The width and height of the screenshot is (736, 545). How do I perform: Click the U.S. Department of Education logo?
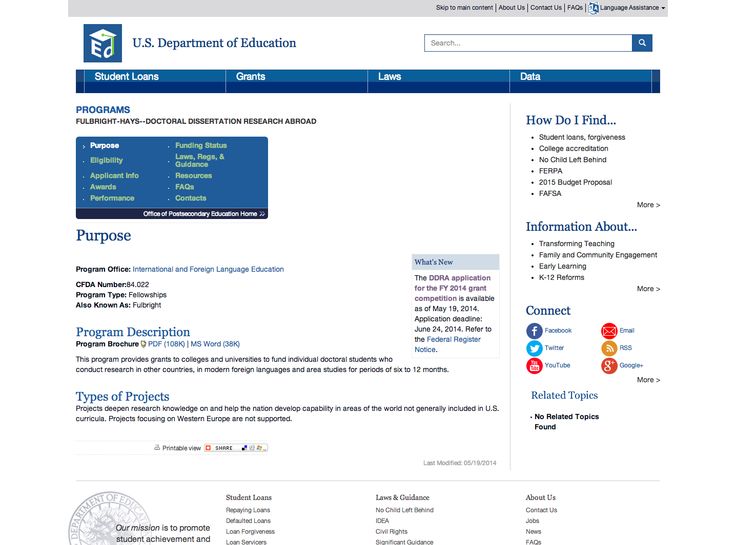102,43
